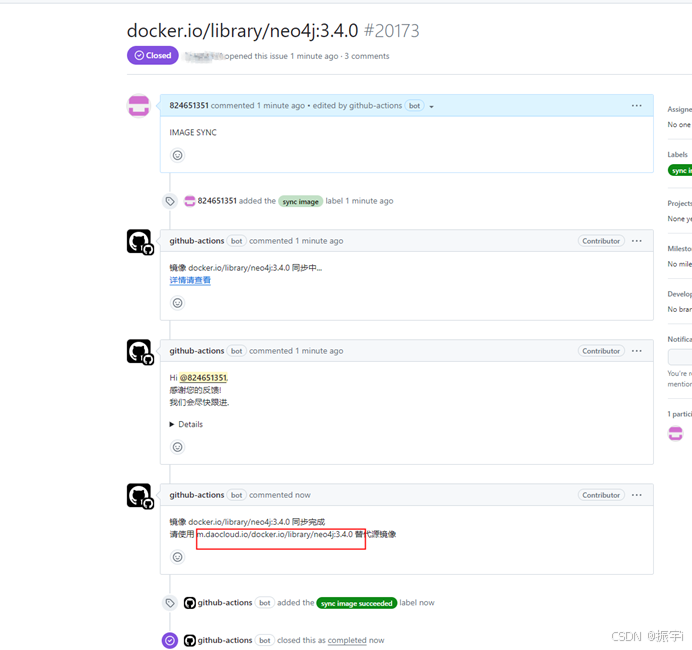Open avatar of issue author 824651351

[x=139, y=106]
